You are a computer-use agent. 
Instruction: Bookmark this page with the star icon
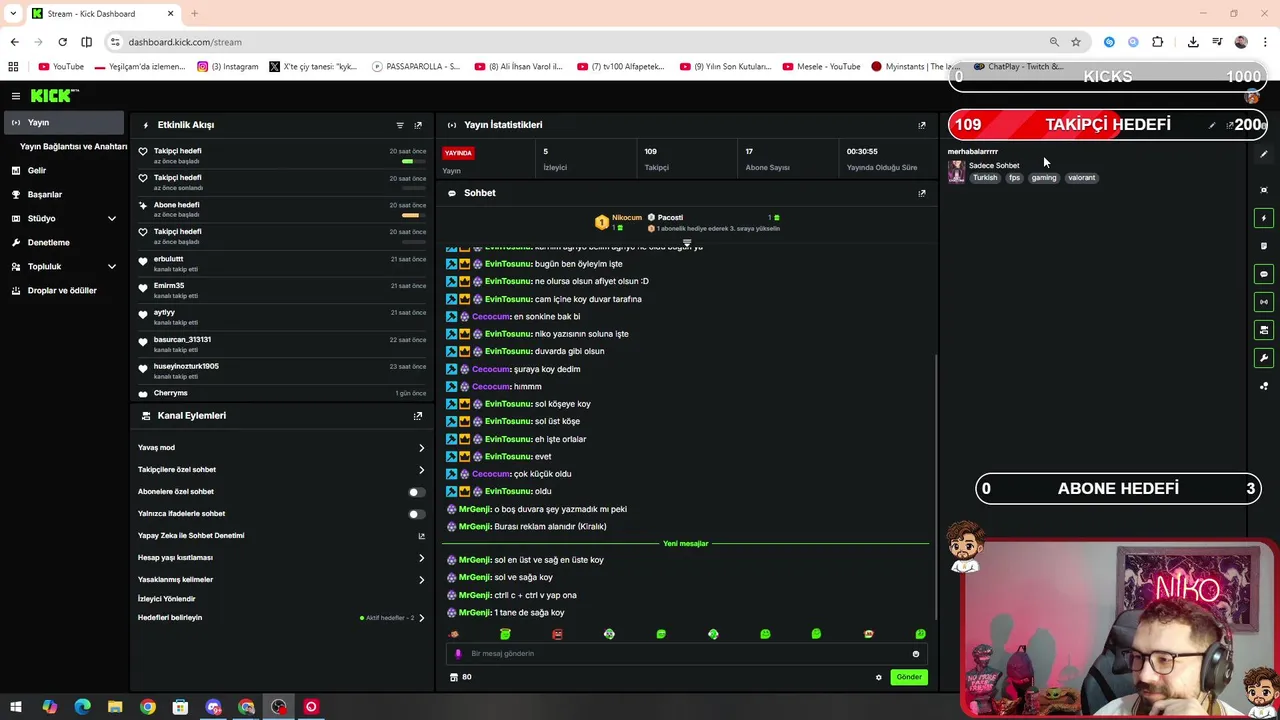click(1076, 42)
